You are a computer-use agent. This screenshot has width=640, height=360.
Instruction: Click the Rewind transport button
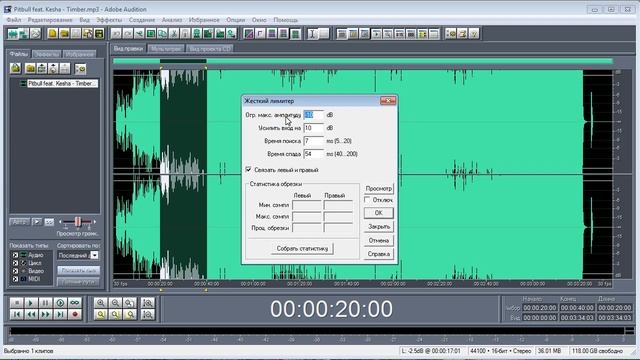click(31, 314)
